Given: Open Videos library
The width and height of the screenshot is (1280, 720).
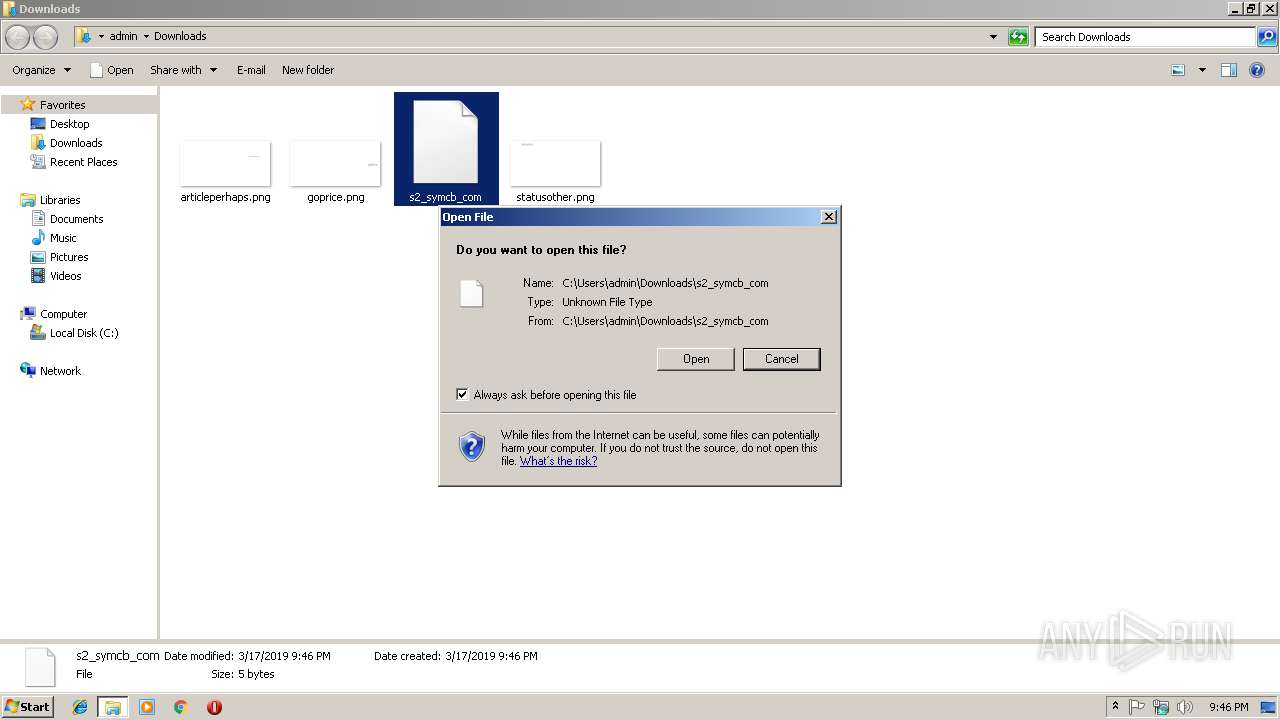Looking at the screenshot, I should tap(65, 276).
